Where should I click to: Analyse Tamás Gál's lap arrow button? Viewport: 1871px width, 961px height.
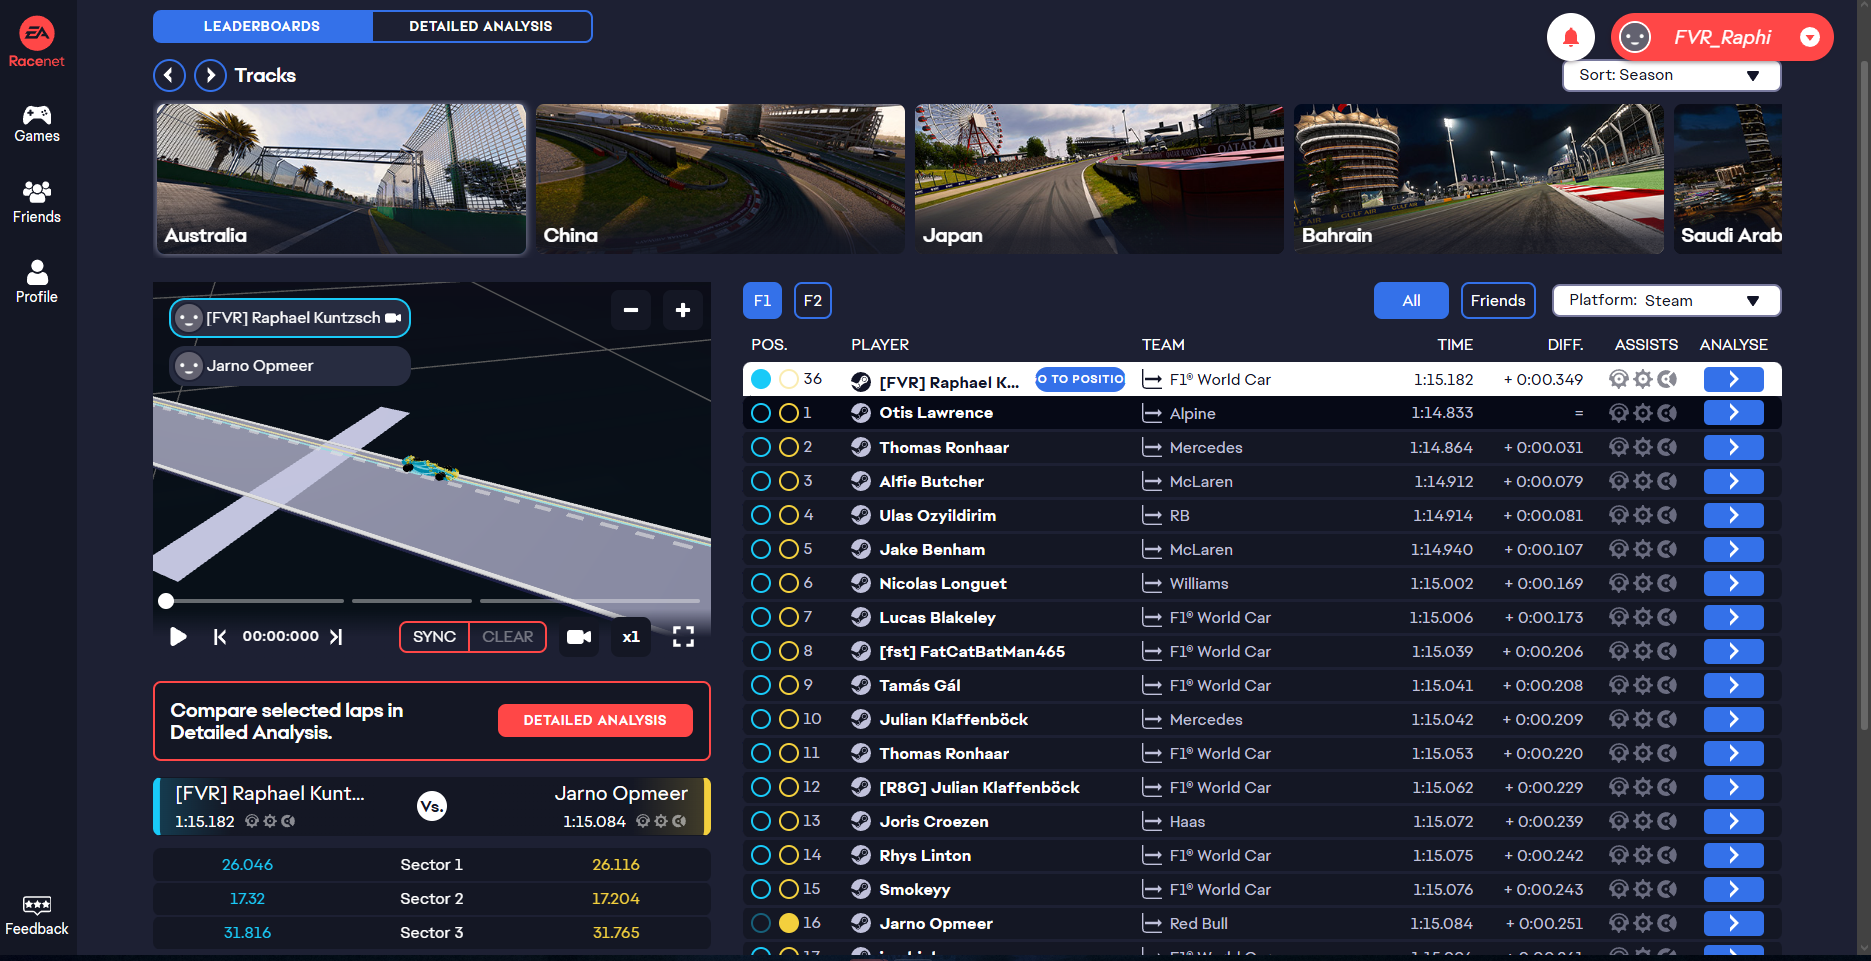point(1733,685)
